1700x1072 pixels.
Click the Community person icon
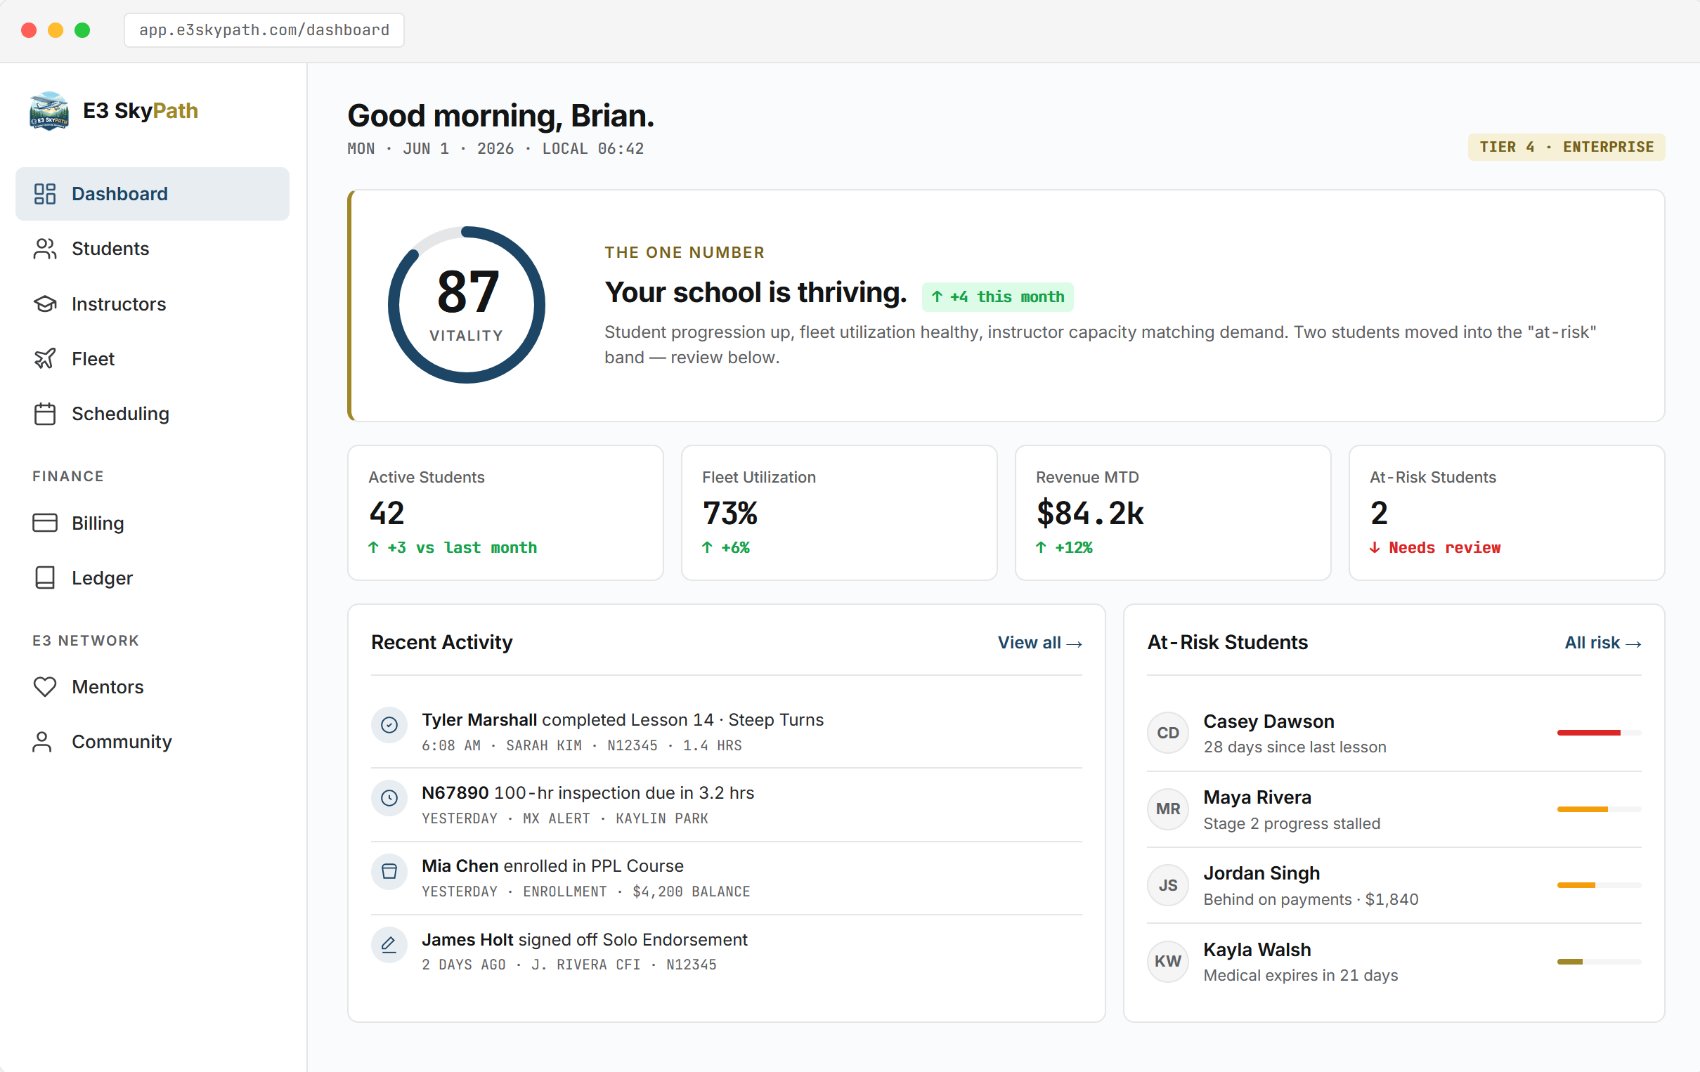pyautogui.click(x=42, y=742)
